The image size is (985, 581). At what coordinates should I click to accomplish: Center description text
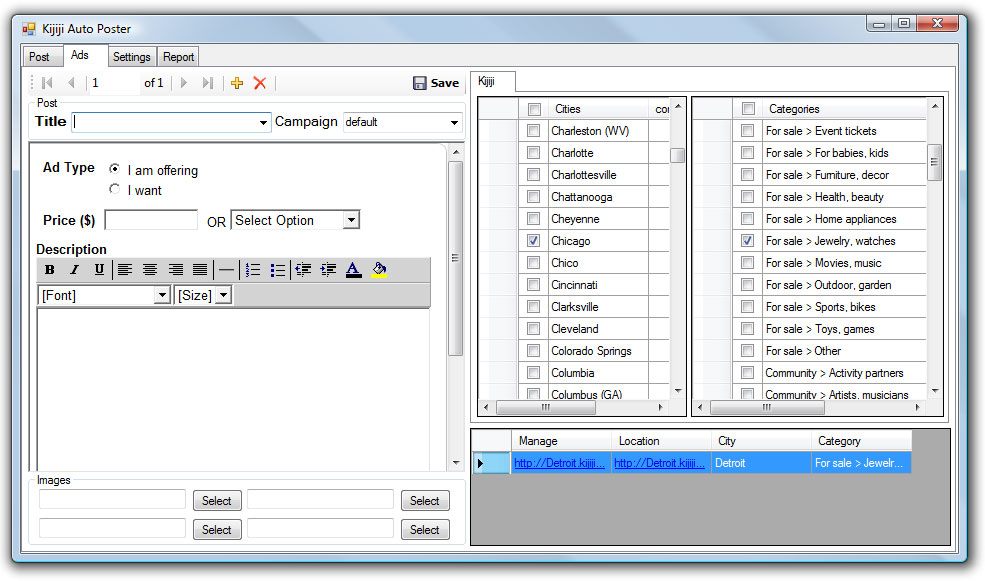[x=150, y=269]
